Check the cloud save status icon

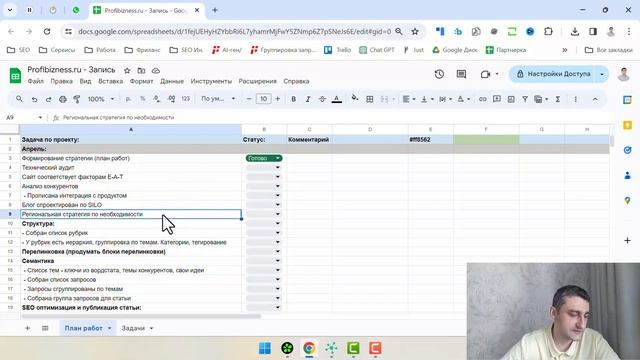pos(156,71)
